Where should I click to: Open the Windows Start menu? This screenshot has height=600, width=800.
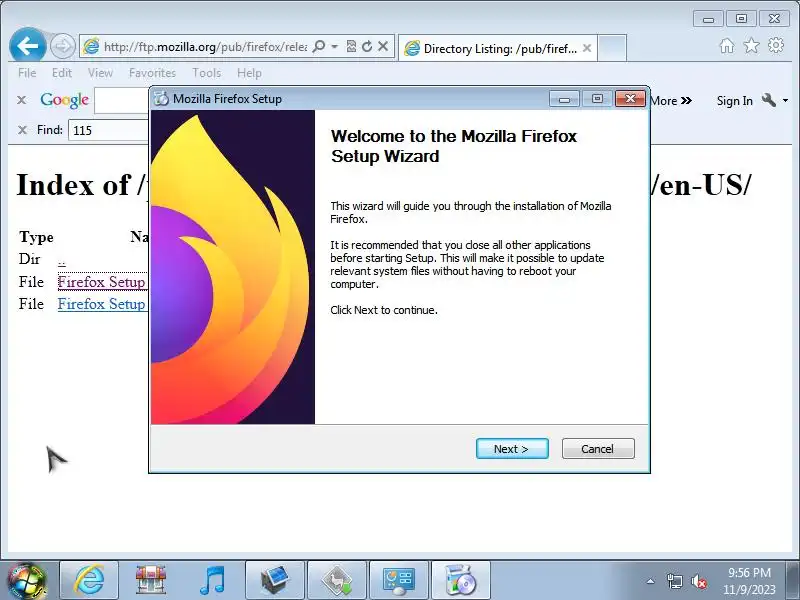pyautogui.click(x=26, y=580)
